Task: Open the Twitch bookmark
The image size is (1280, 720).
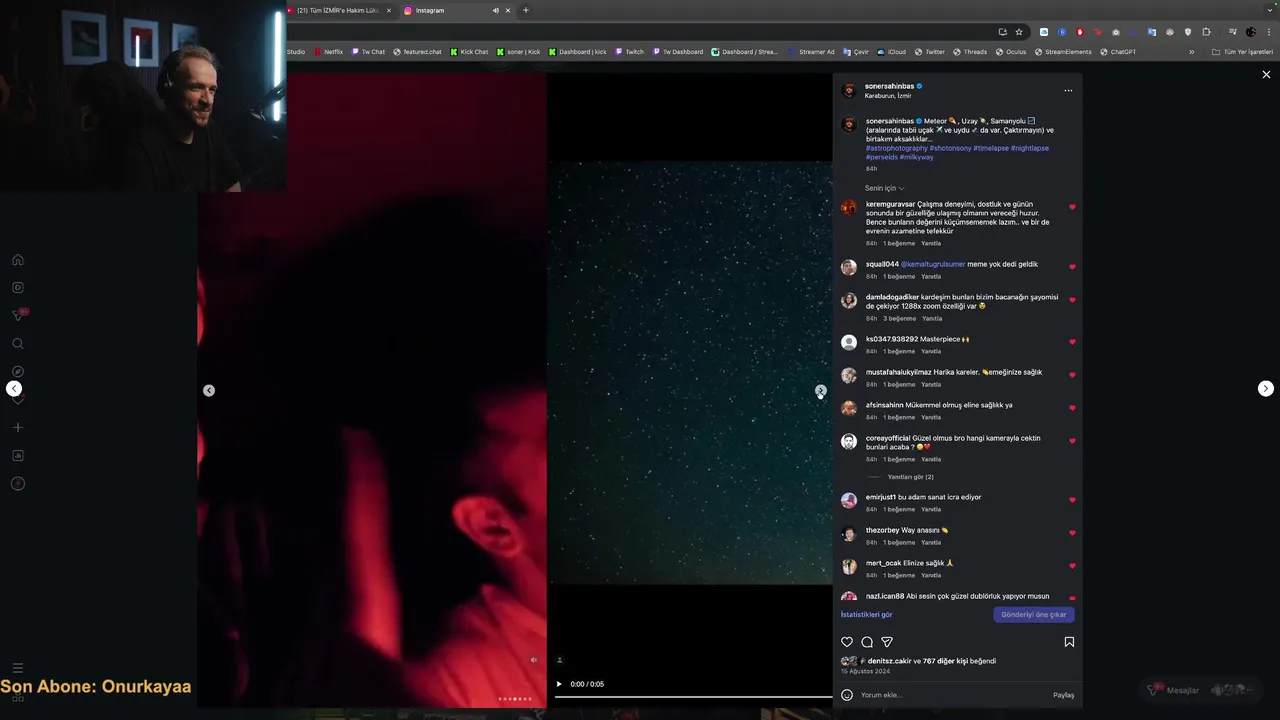Action: pyautogui.click(x=630, y=52)
